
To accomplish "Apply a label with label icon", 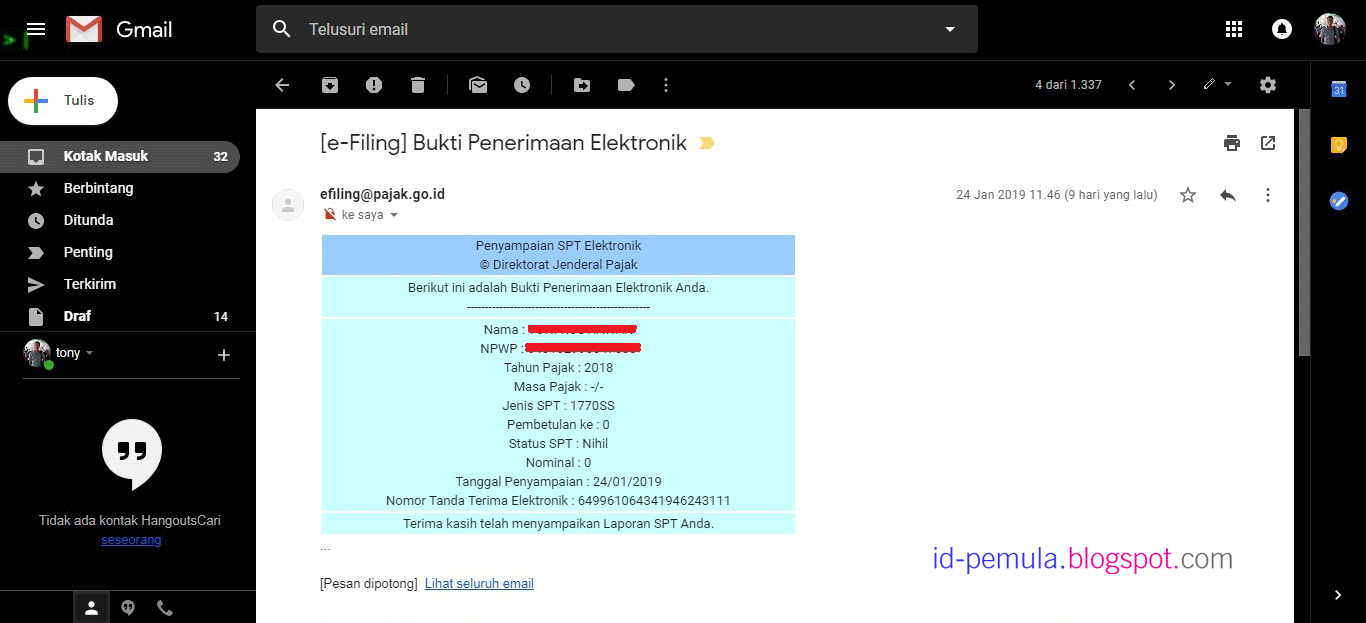I will pos(626,85).
